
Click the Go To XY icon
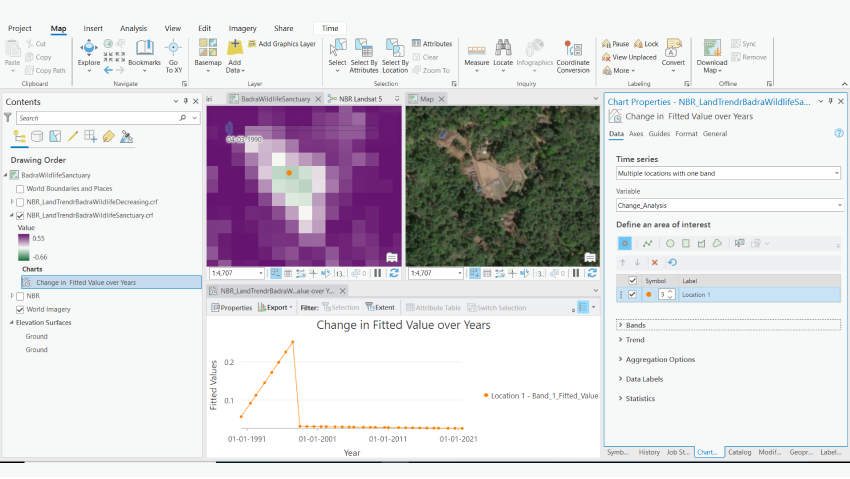174,52
